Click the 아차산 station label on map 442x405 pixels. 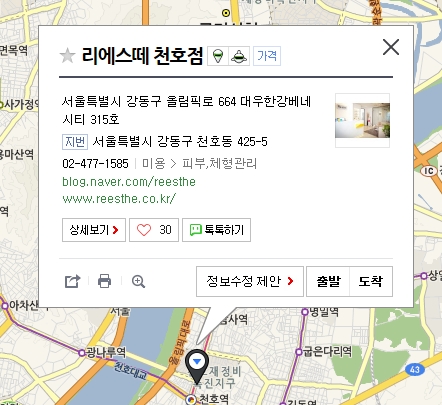[24, 305]
